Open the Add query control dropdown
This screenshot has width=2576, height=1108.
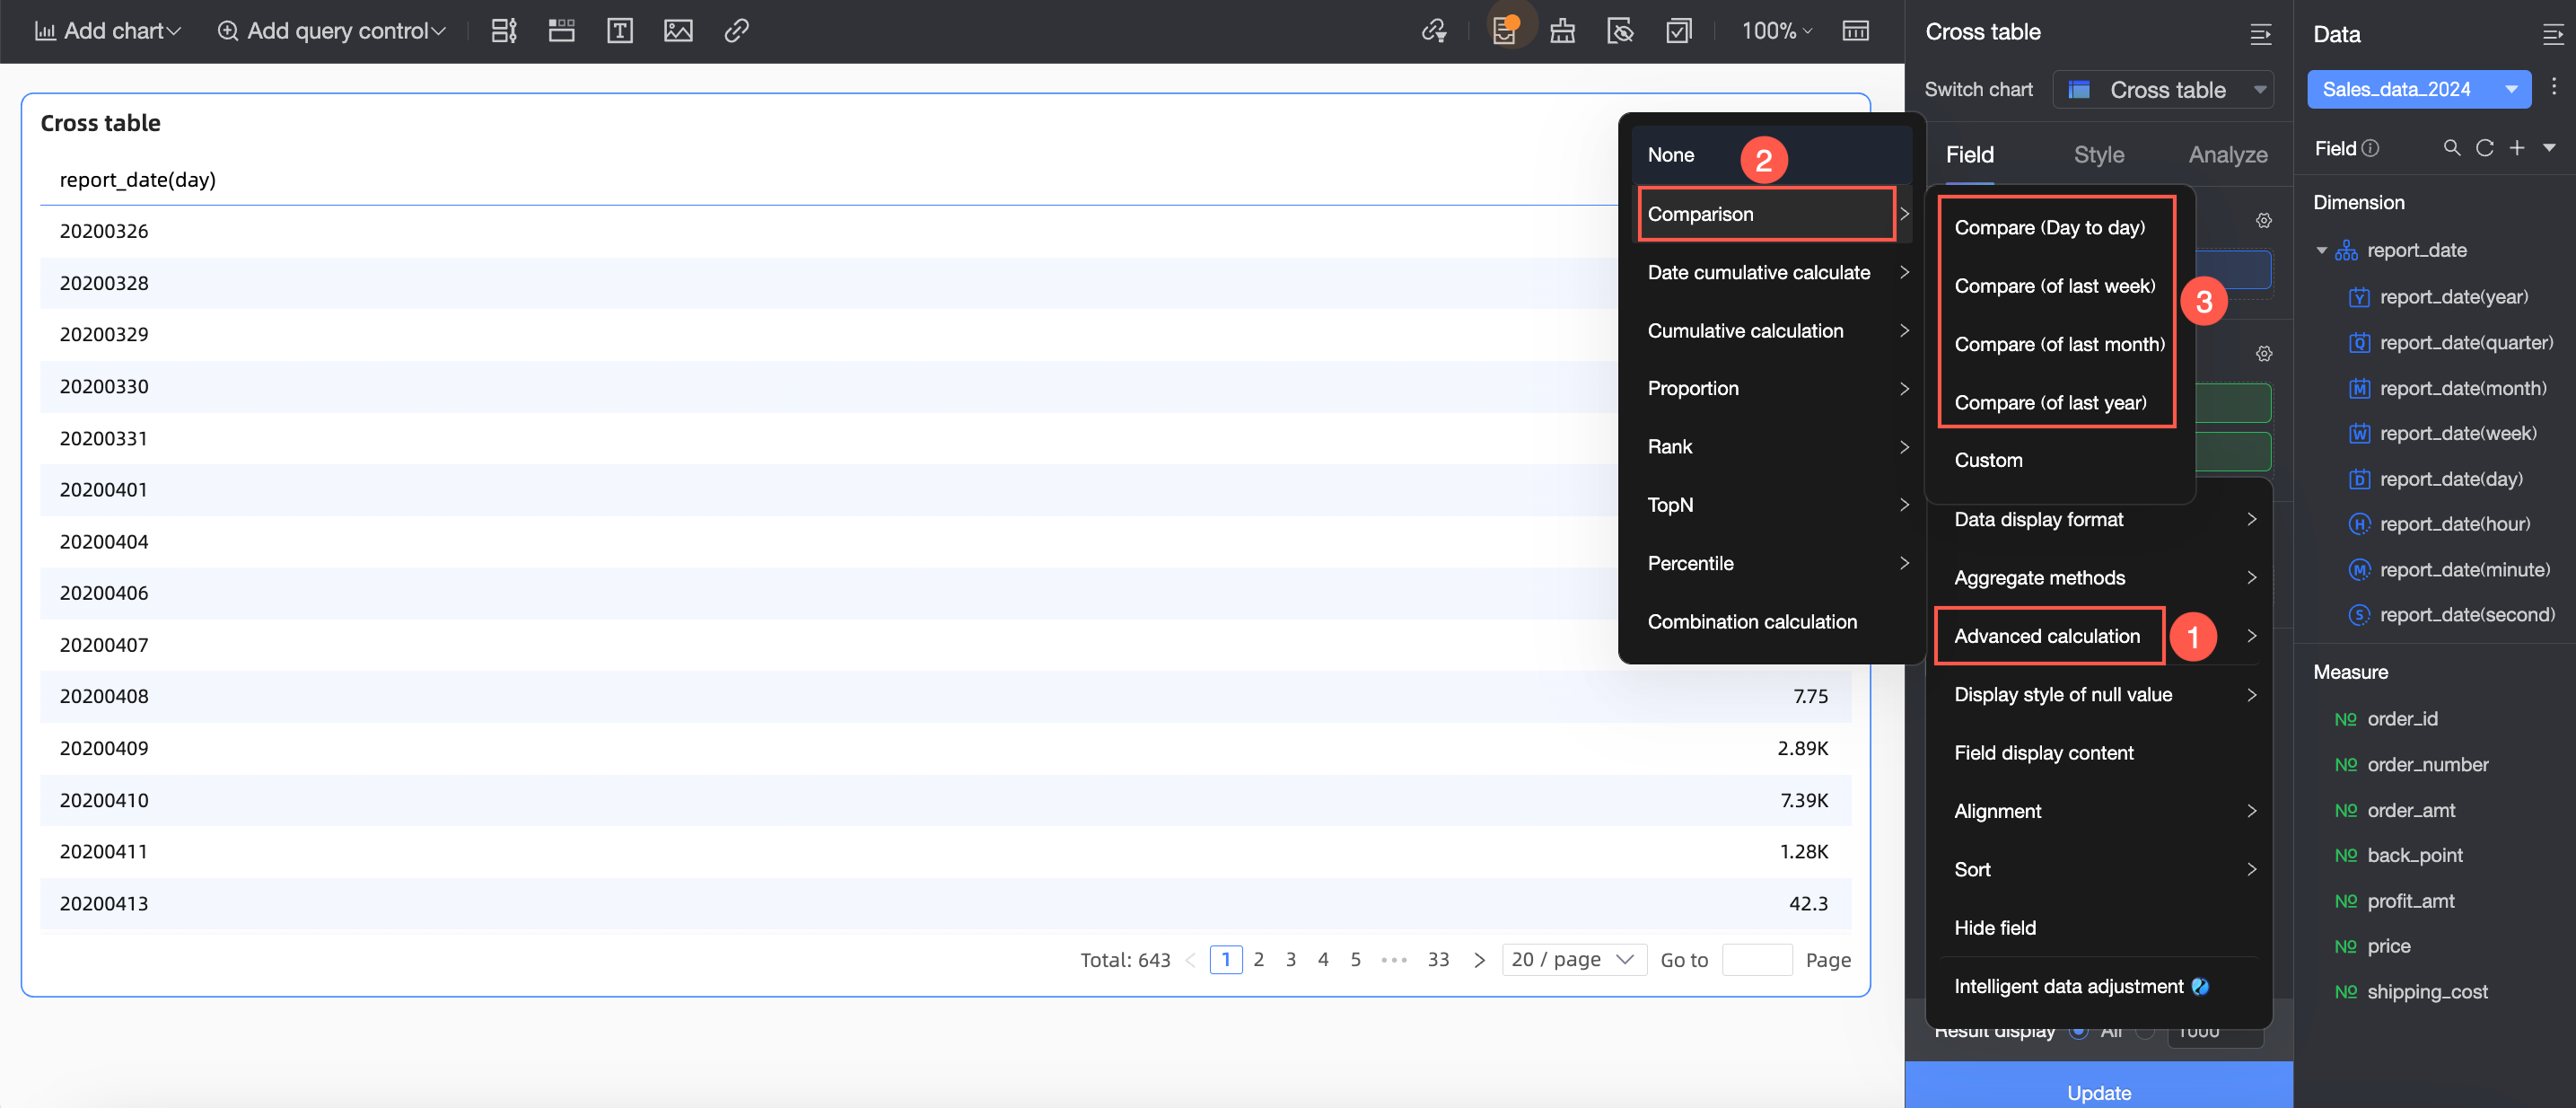pyautogui.click(x=332, y=31)
